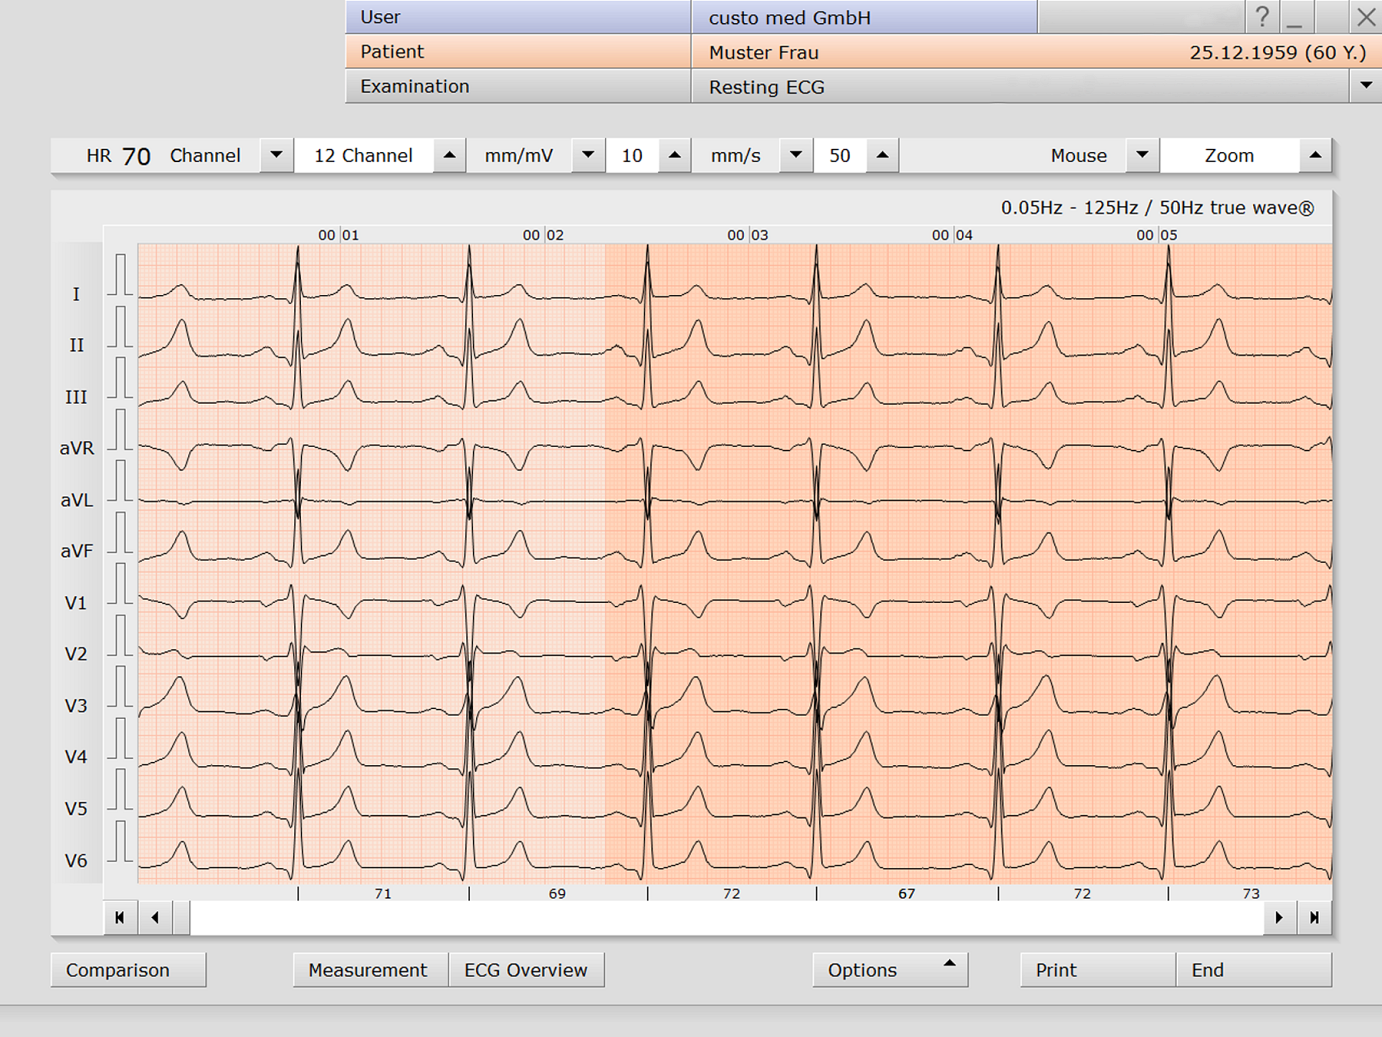The height and width of the screenshot is (1037, 1382).
Task: Click the End button
Action: (1254, 970)
